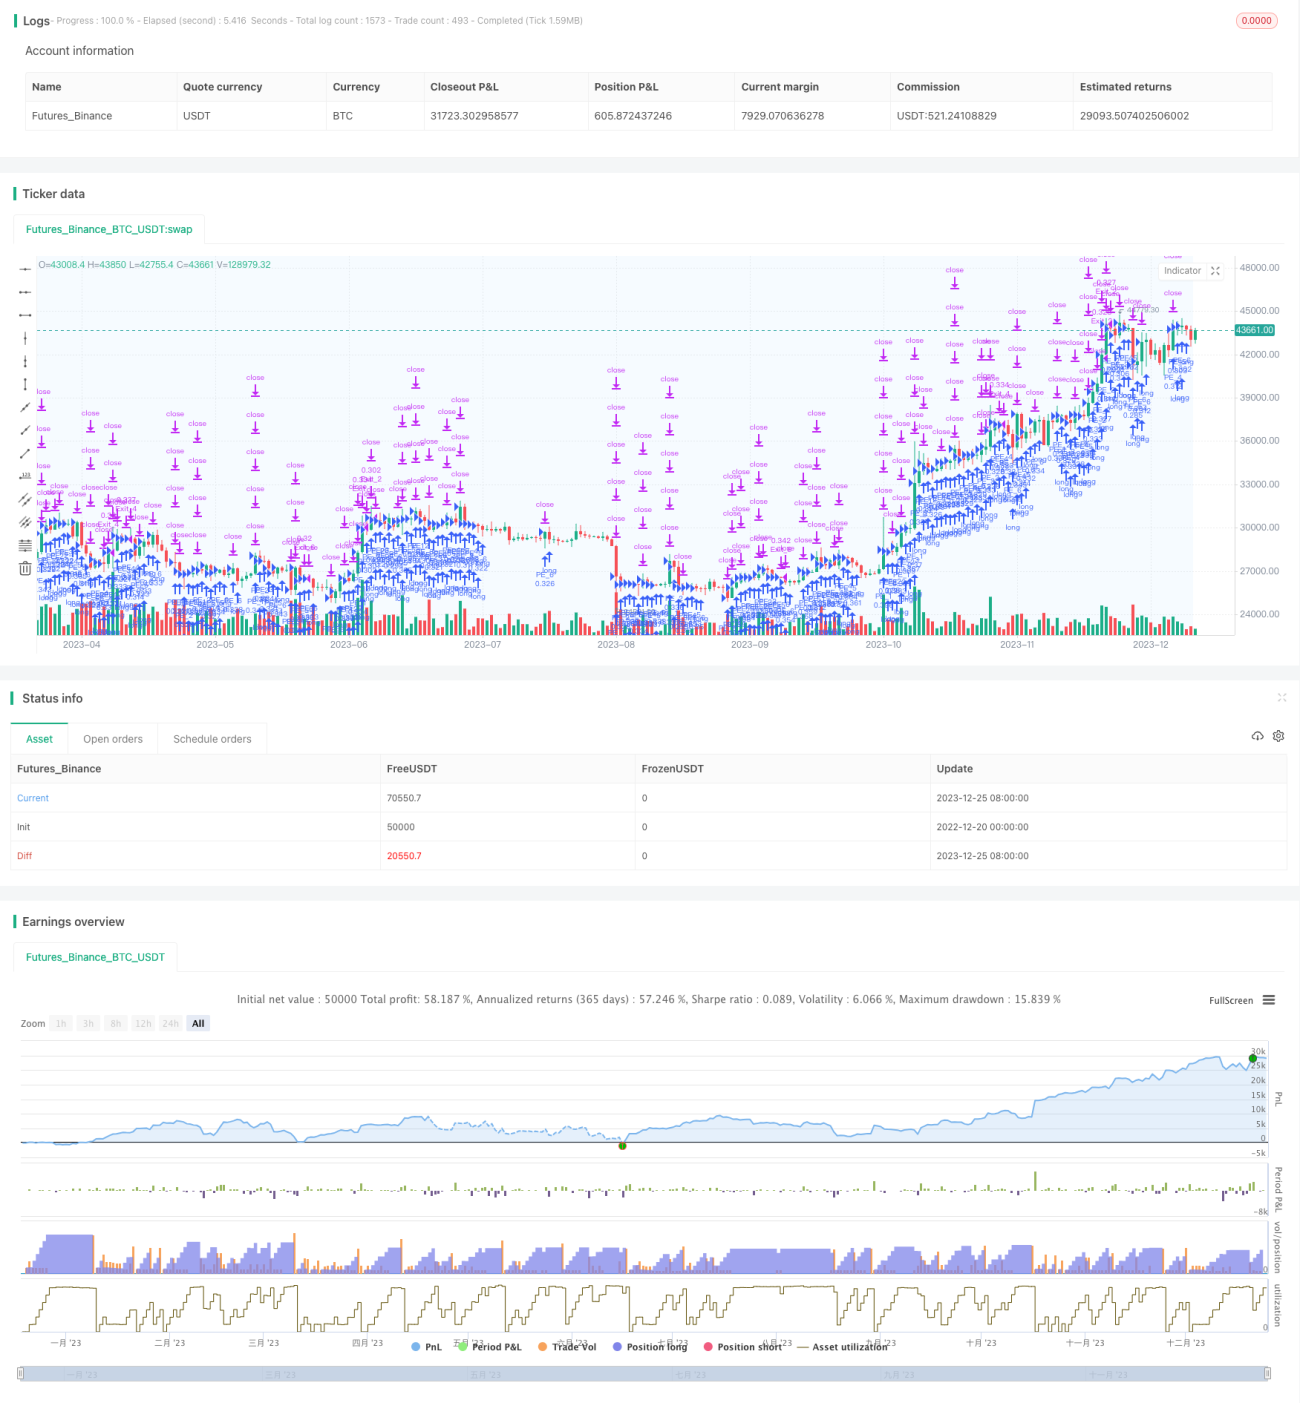Click the FullScreen button

(1231, 1000)
